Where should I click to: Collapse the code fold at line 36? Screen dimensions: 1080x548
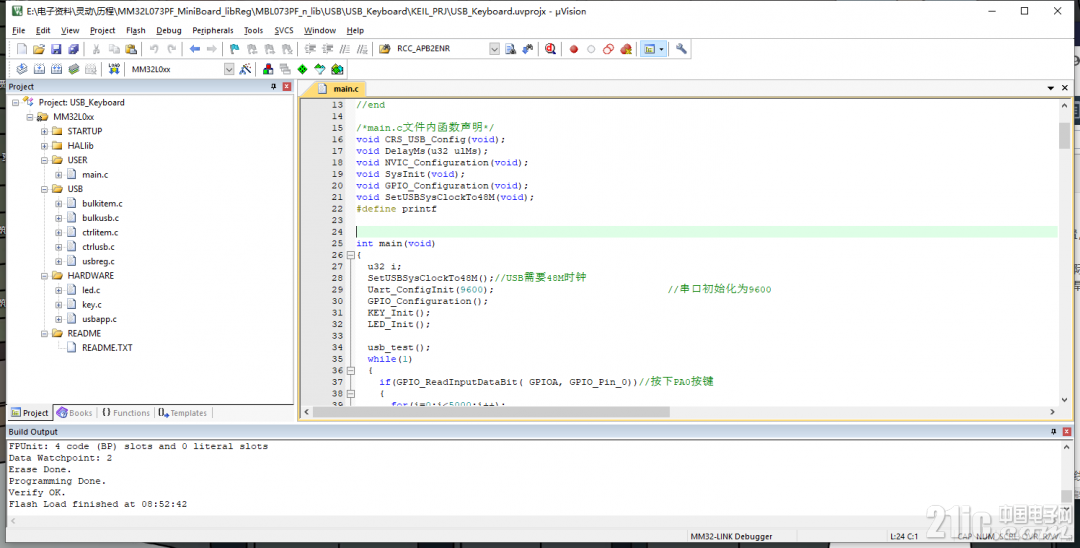(351, 370)
